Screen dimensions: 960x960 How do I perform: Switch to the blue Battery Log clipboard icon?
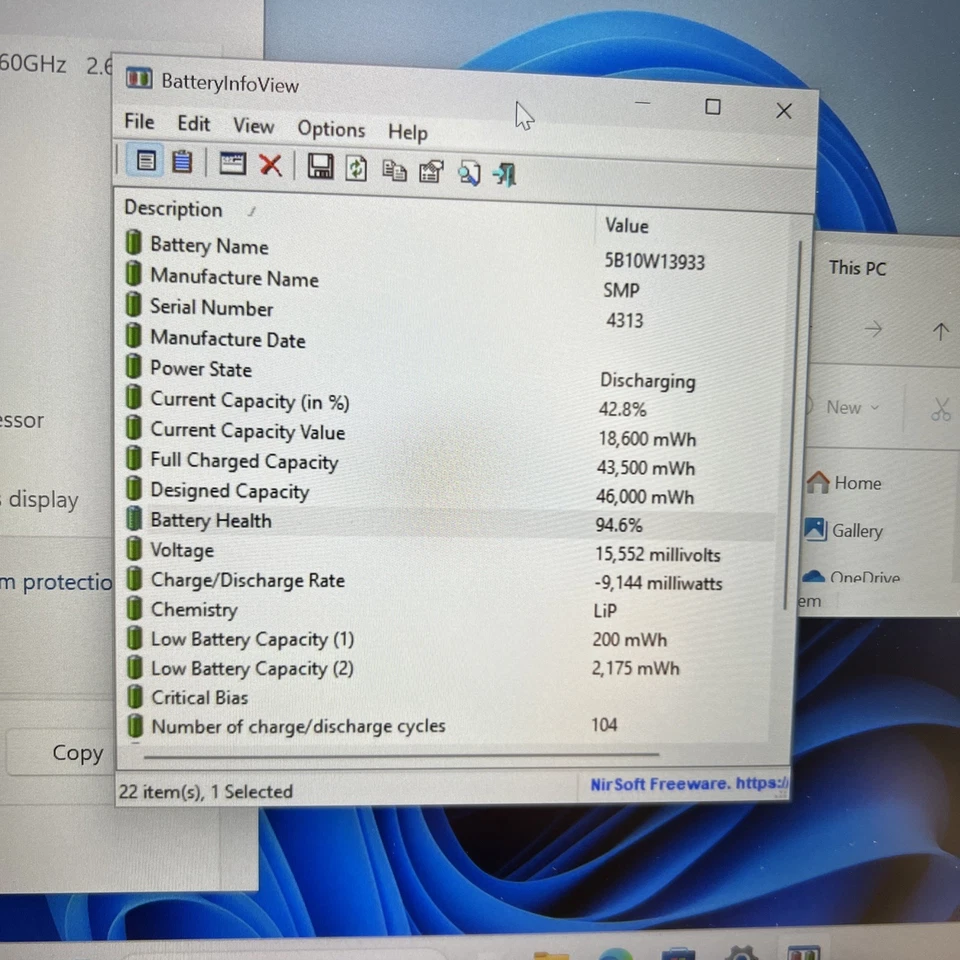(182, 162)
